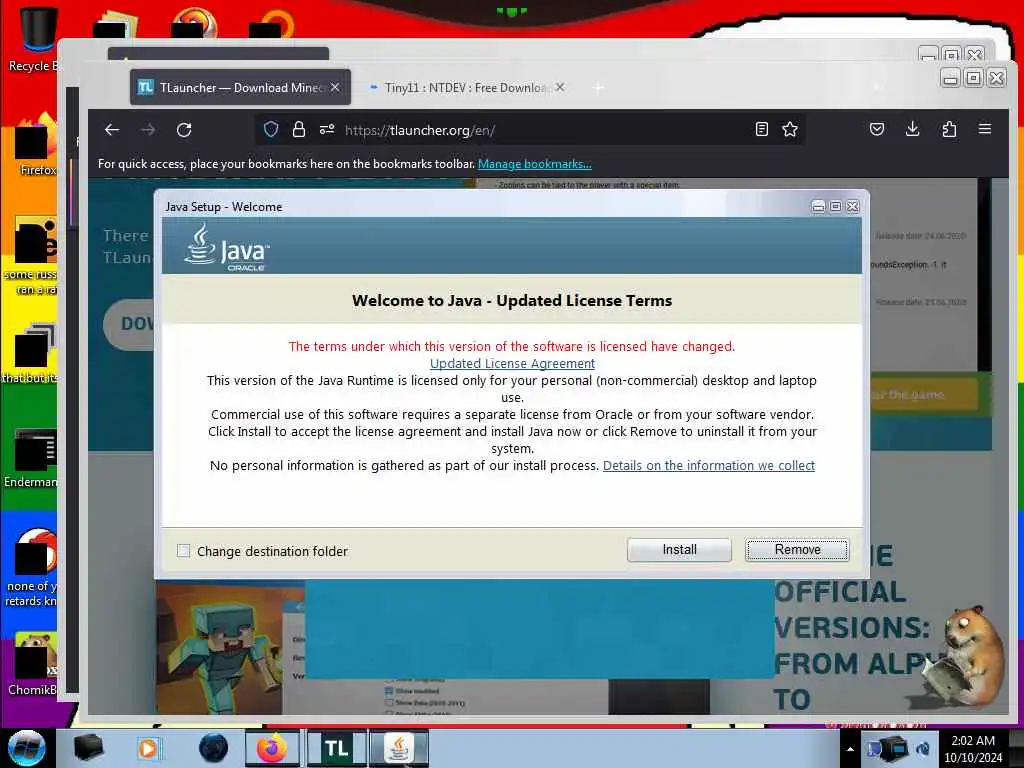This screenshot has height=768, width=1024.
Task: Open Firefox extensions icon
Action: 949,129
